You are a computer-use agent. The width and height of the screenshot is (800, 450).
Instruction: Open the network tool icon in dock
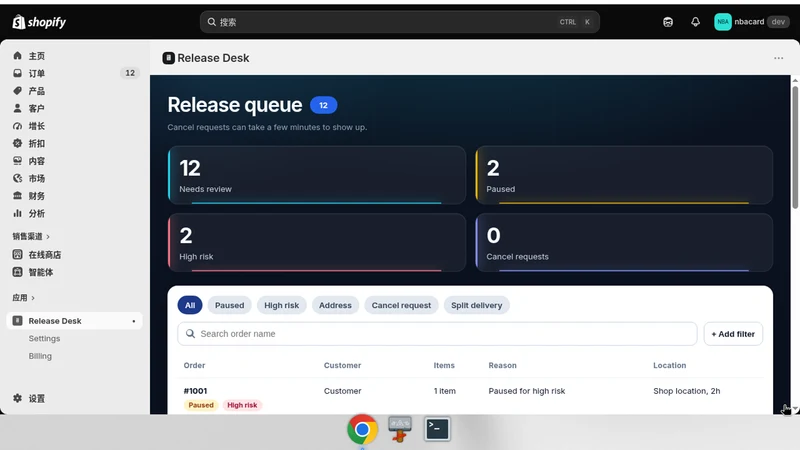[x=399, y=429]
